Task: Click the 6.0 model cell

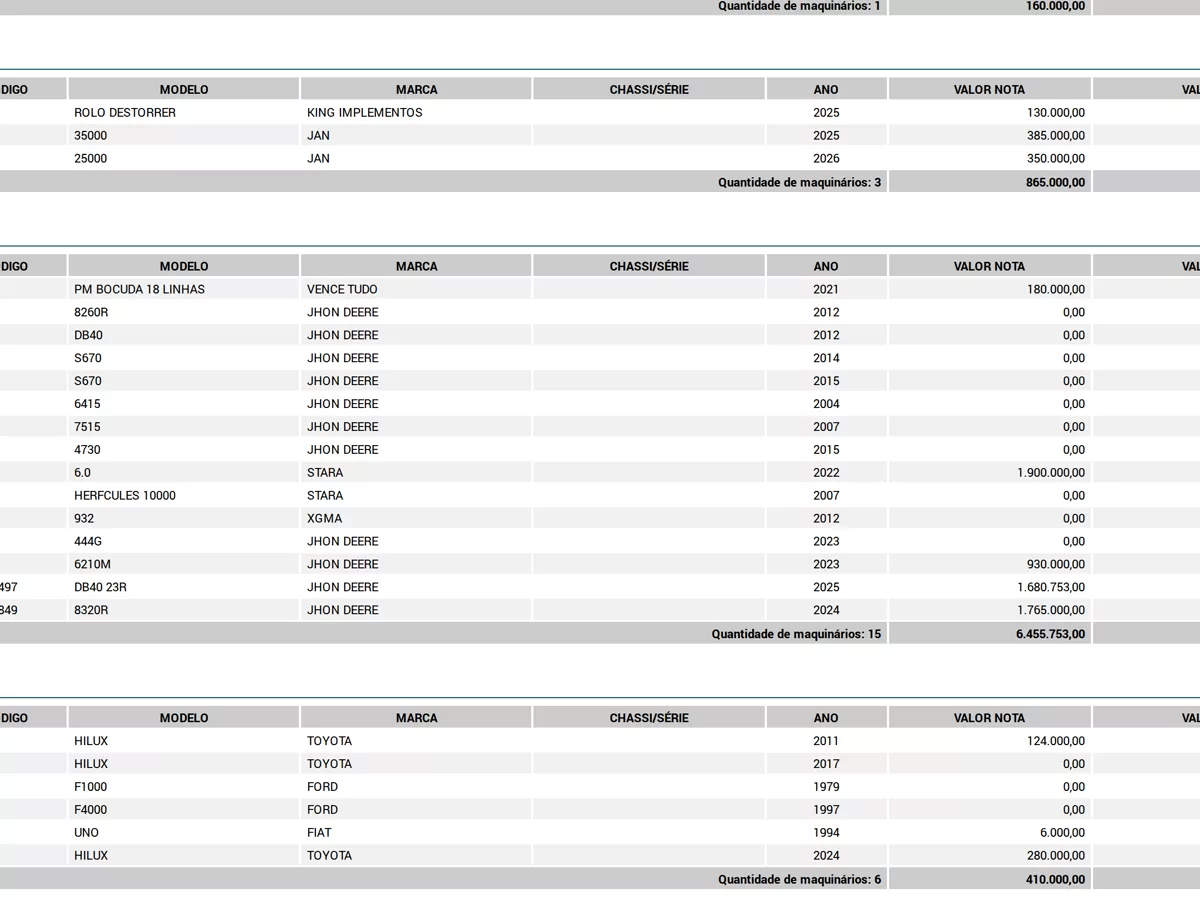Action: pyautogui.click(x=184, y=473)
